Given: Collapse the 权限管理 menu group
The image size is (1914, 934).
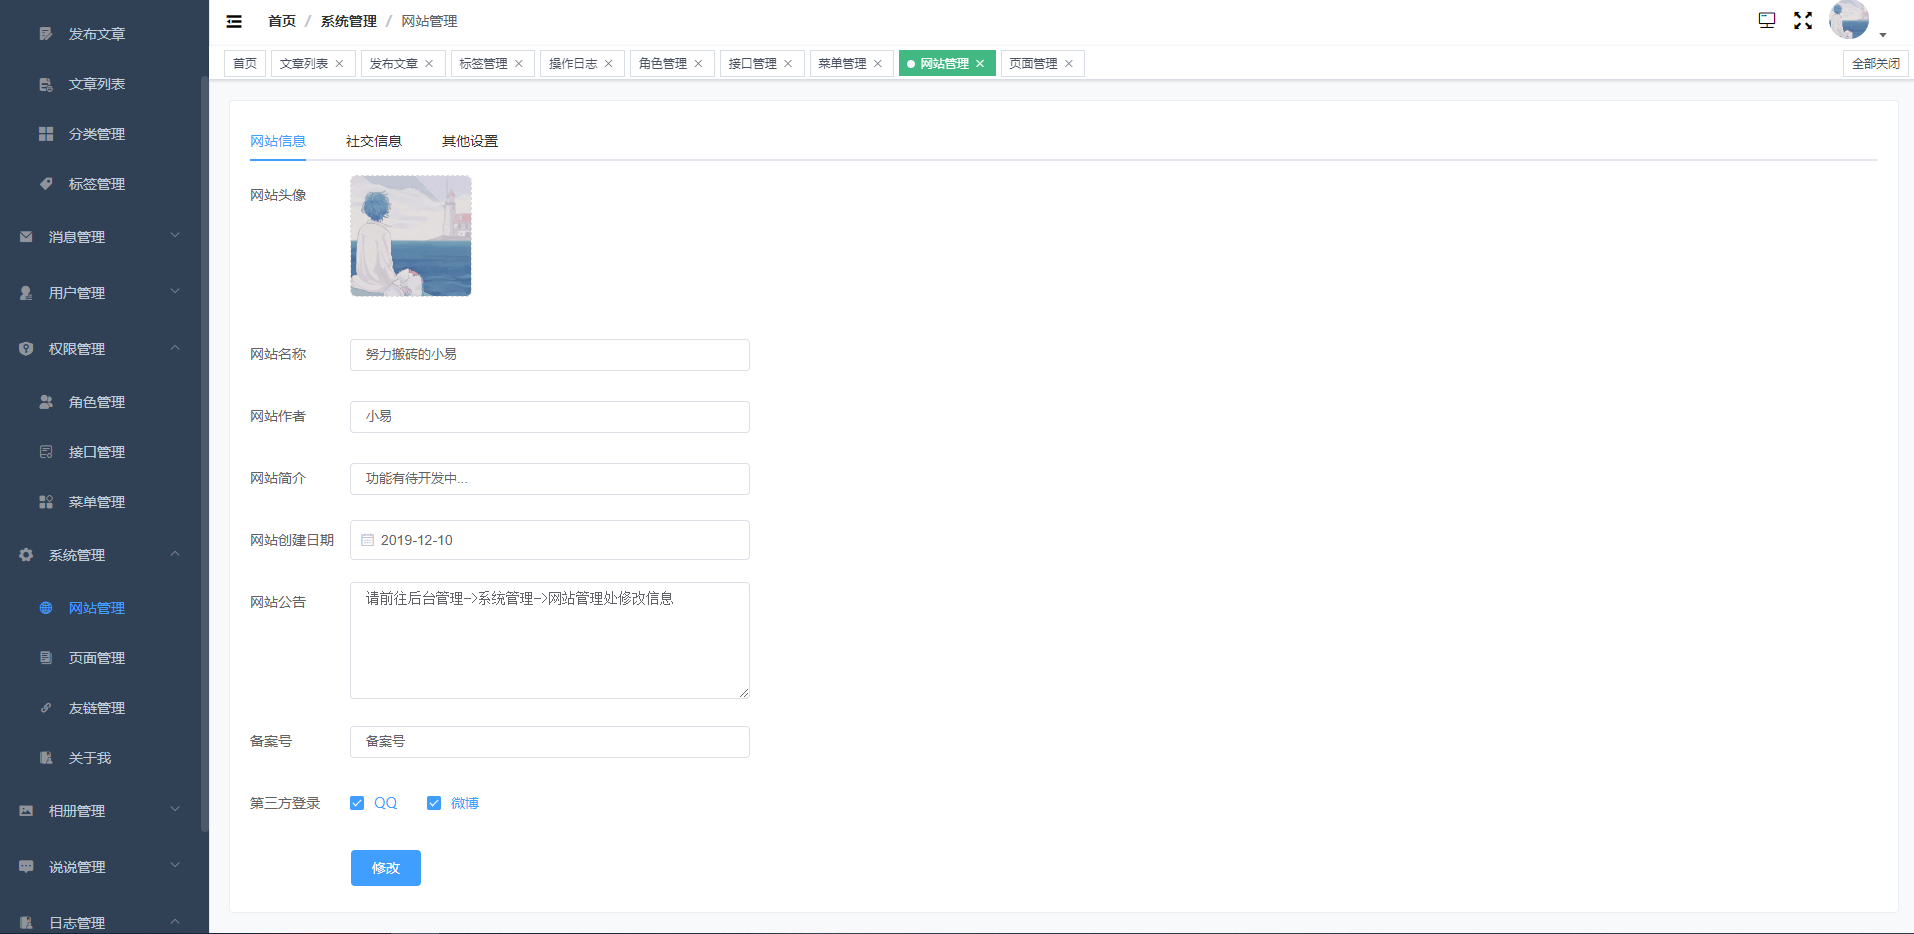Looking at the screenshot, I should tap(100, 349).
